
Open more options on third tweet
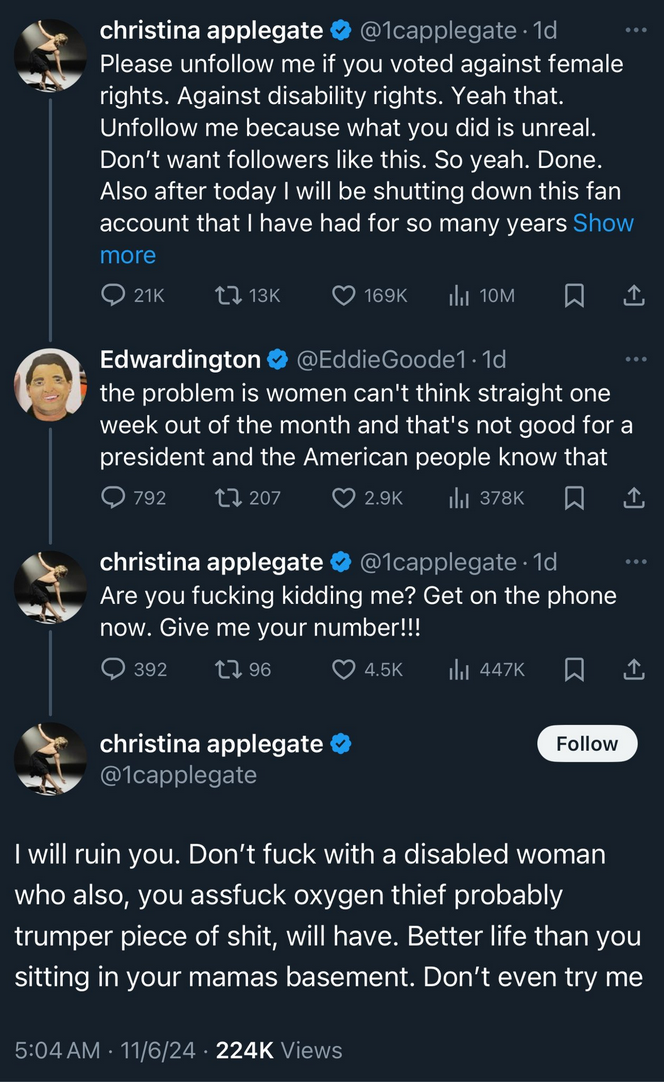[x=636, y=562]
